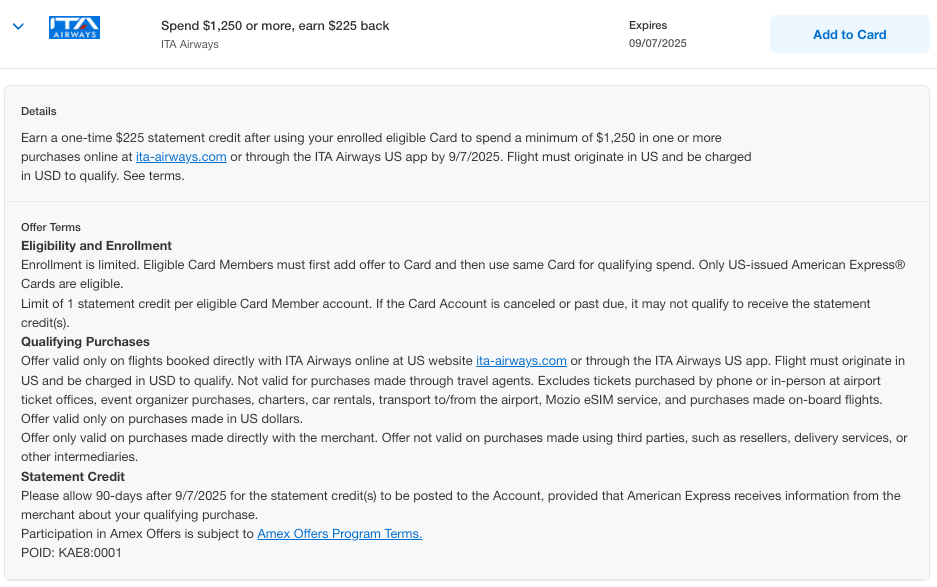Click the ITA Airways logo
937x587 pixels.
(74, 27)
